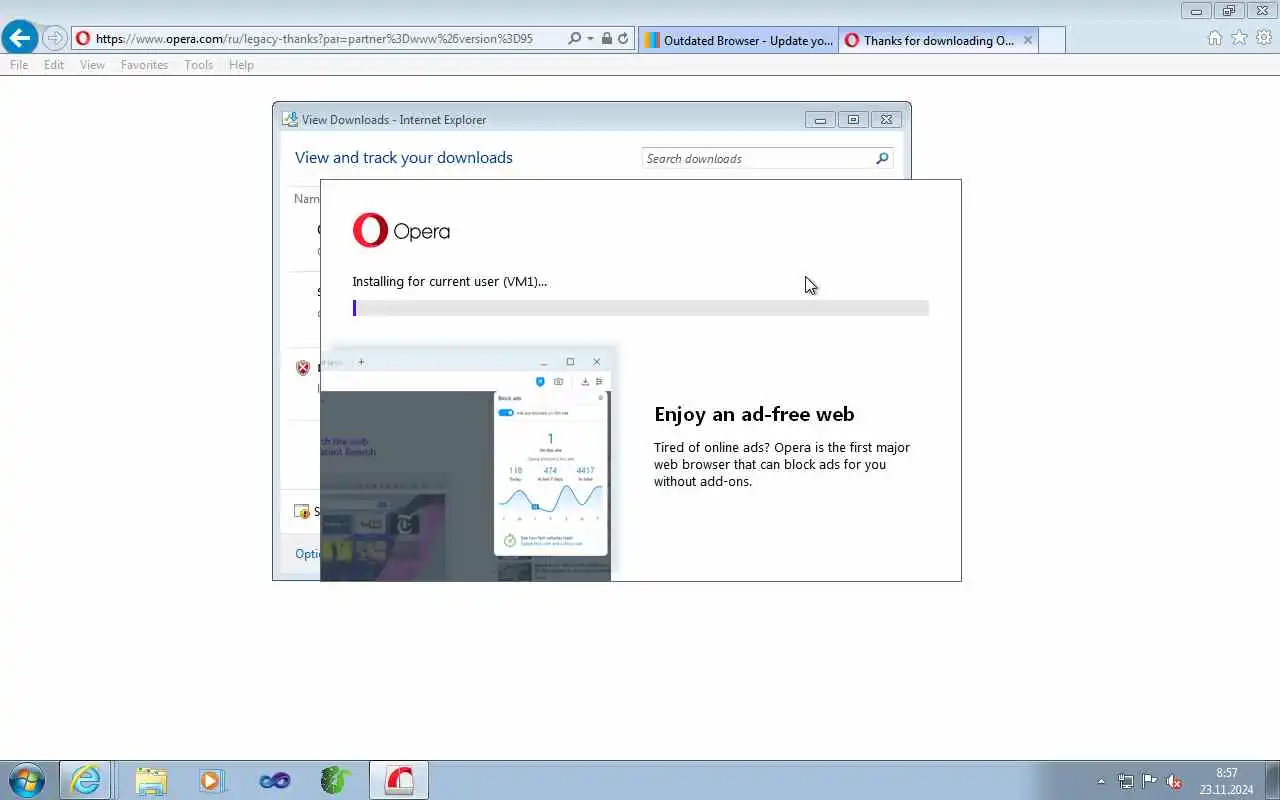The width and height of the screenshot is (1280, 800).
Task: Open the Tools gear icon
Action: click(1264, 38)
